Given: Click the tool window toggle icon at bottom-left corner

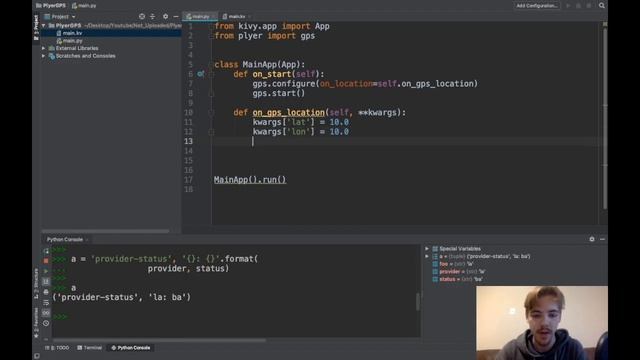Looking at the screenshot, I should tap(37, 356).
